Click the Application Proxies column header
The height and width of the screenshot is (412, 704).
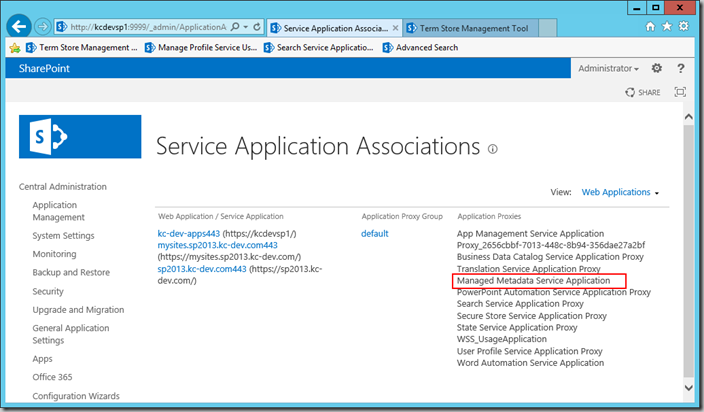(x=489, y=216)
